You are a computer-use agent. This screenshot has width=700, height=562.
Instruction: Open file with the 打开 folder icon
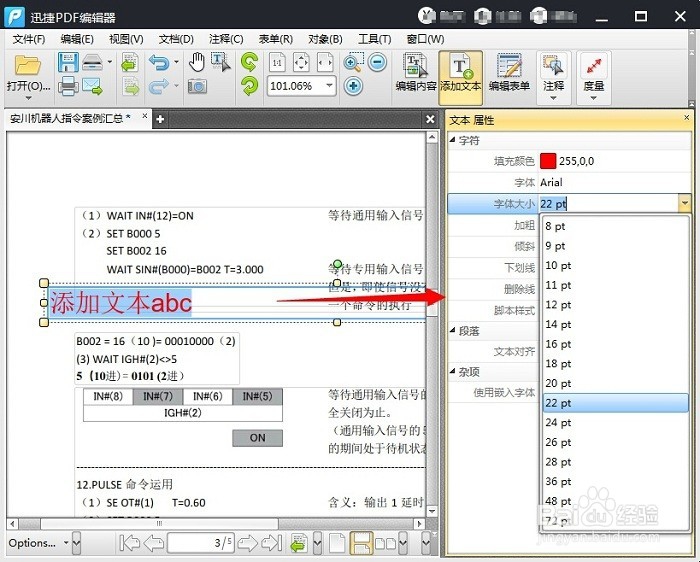28,66
